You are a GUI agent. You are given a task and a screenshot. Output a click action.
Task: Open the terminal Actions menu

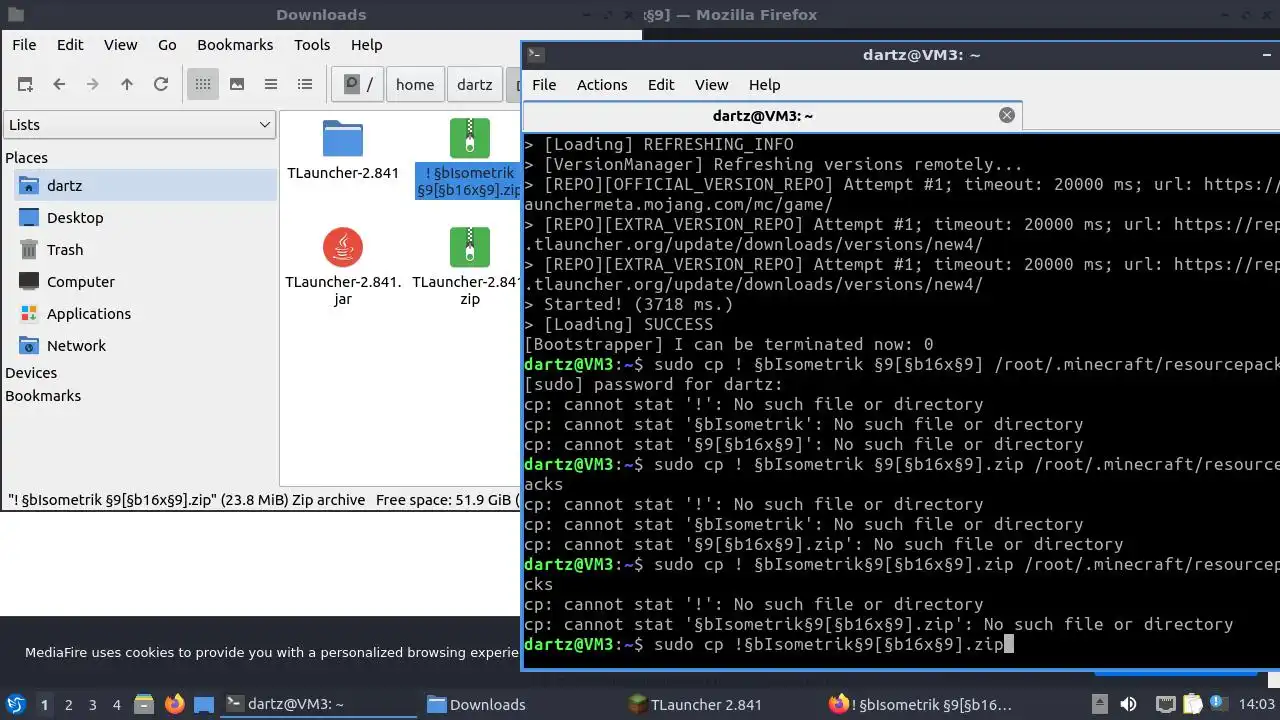602,85
